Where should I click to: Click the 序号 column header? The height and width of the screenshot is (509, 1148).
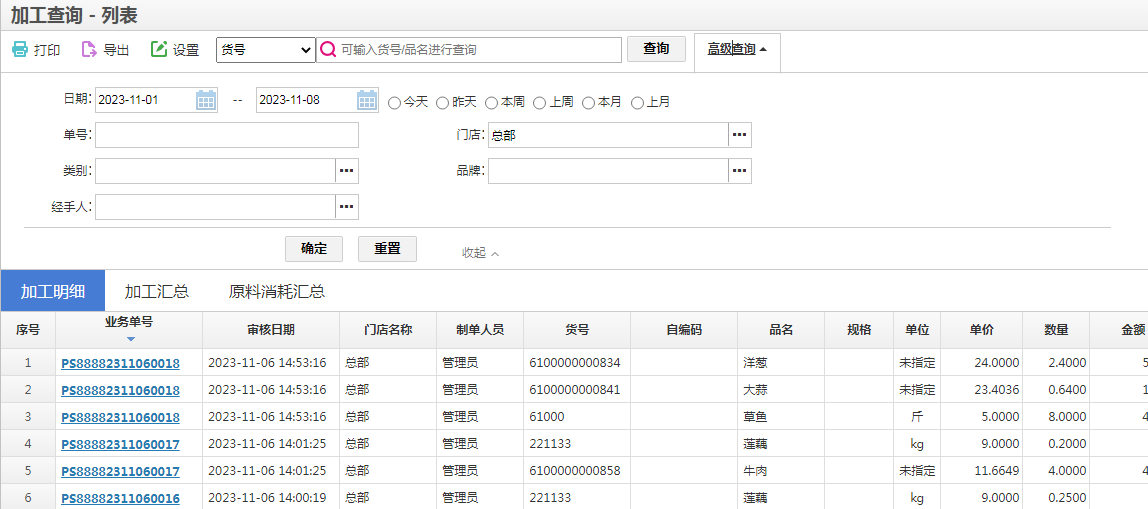28,330
